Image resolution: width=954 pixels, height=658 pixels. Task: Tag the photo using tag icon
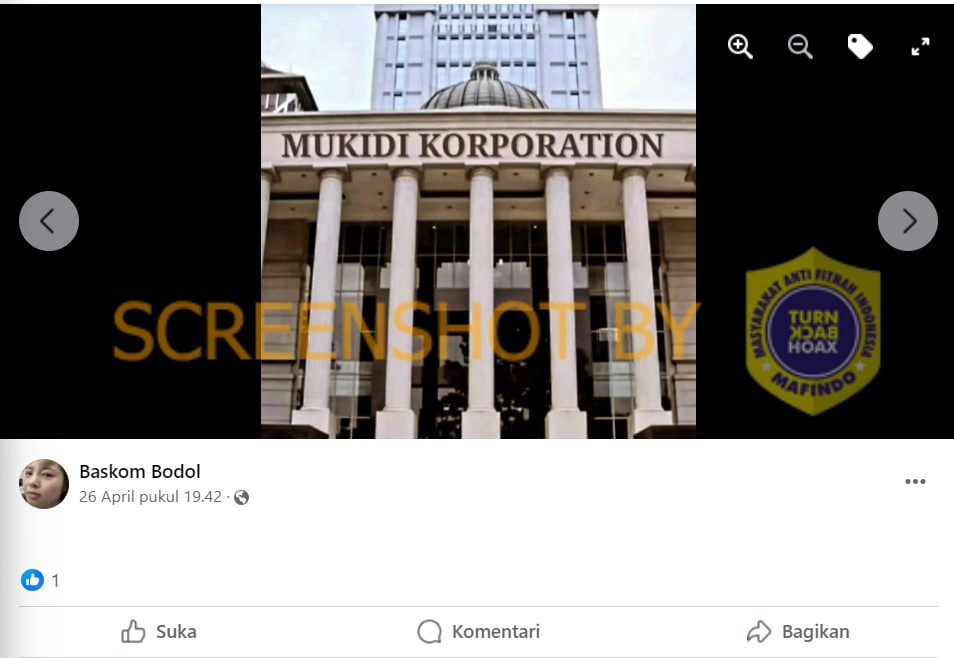point(860,47)
